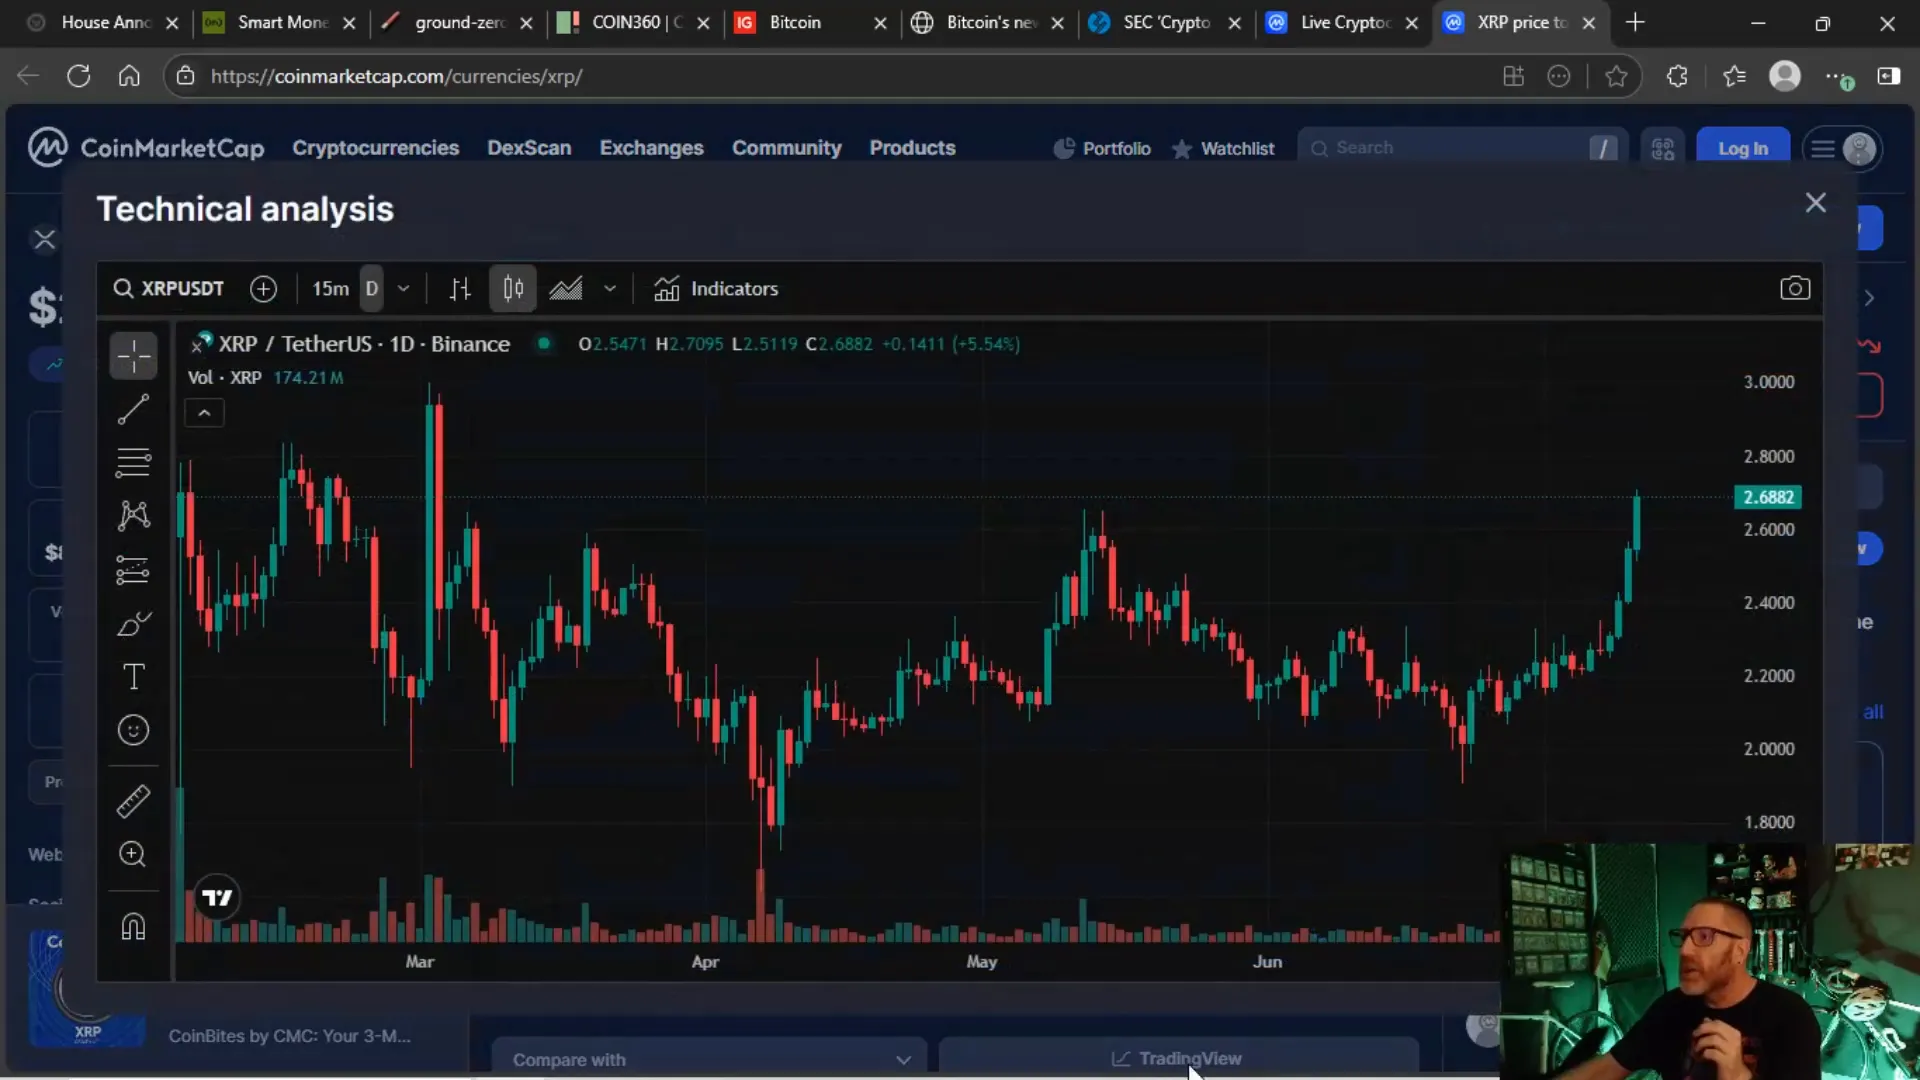Open the Community menu
The height and width of the screenshot is (1080, 1920).
click(787, 148)
